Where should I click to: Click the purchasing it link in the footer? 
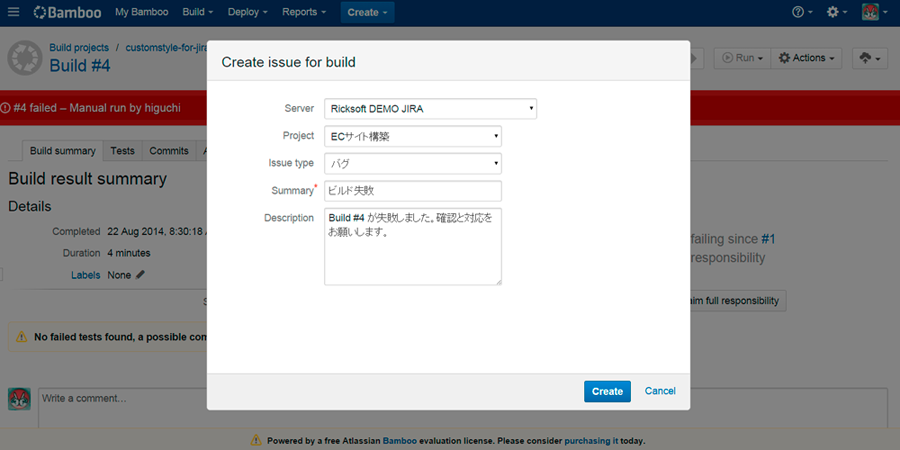[x=591, y=441]
